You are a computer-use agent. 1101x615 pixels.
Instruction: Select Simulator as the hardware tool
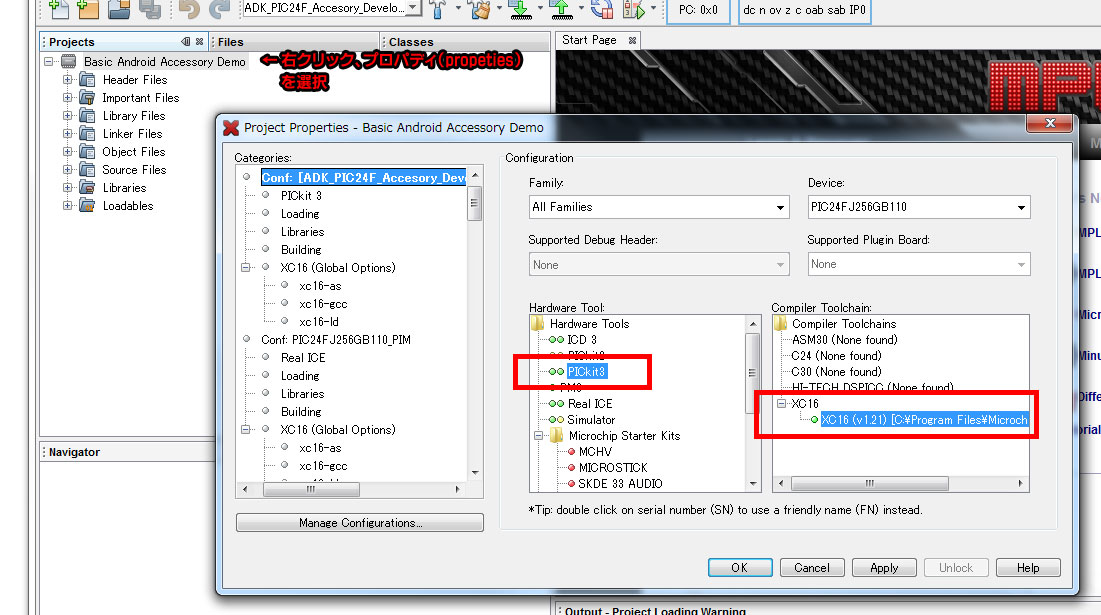click(x=591, y=420)
